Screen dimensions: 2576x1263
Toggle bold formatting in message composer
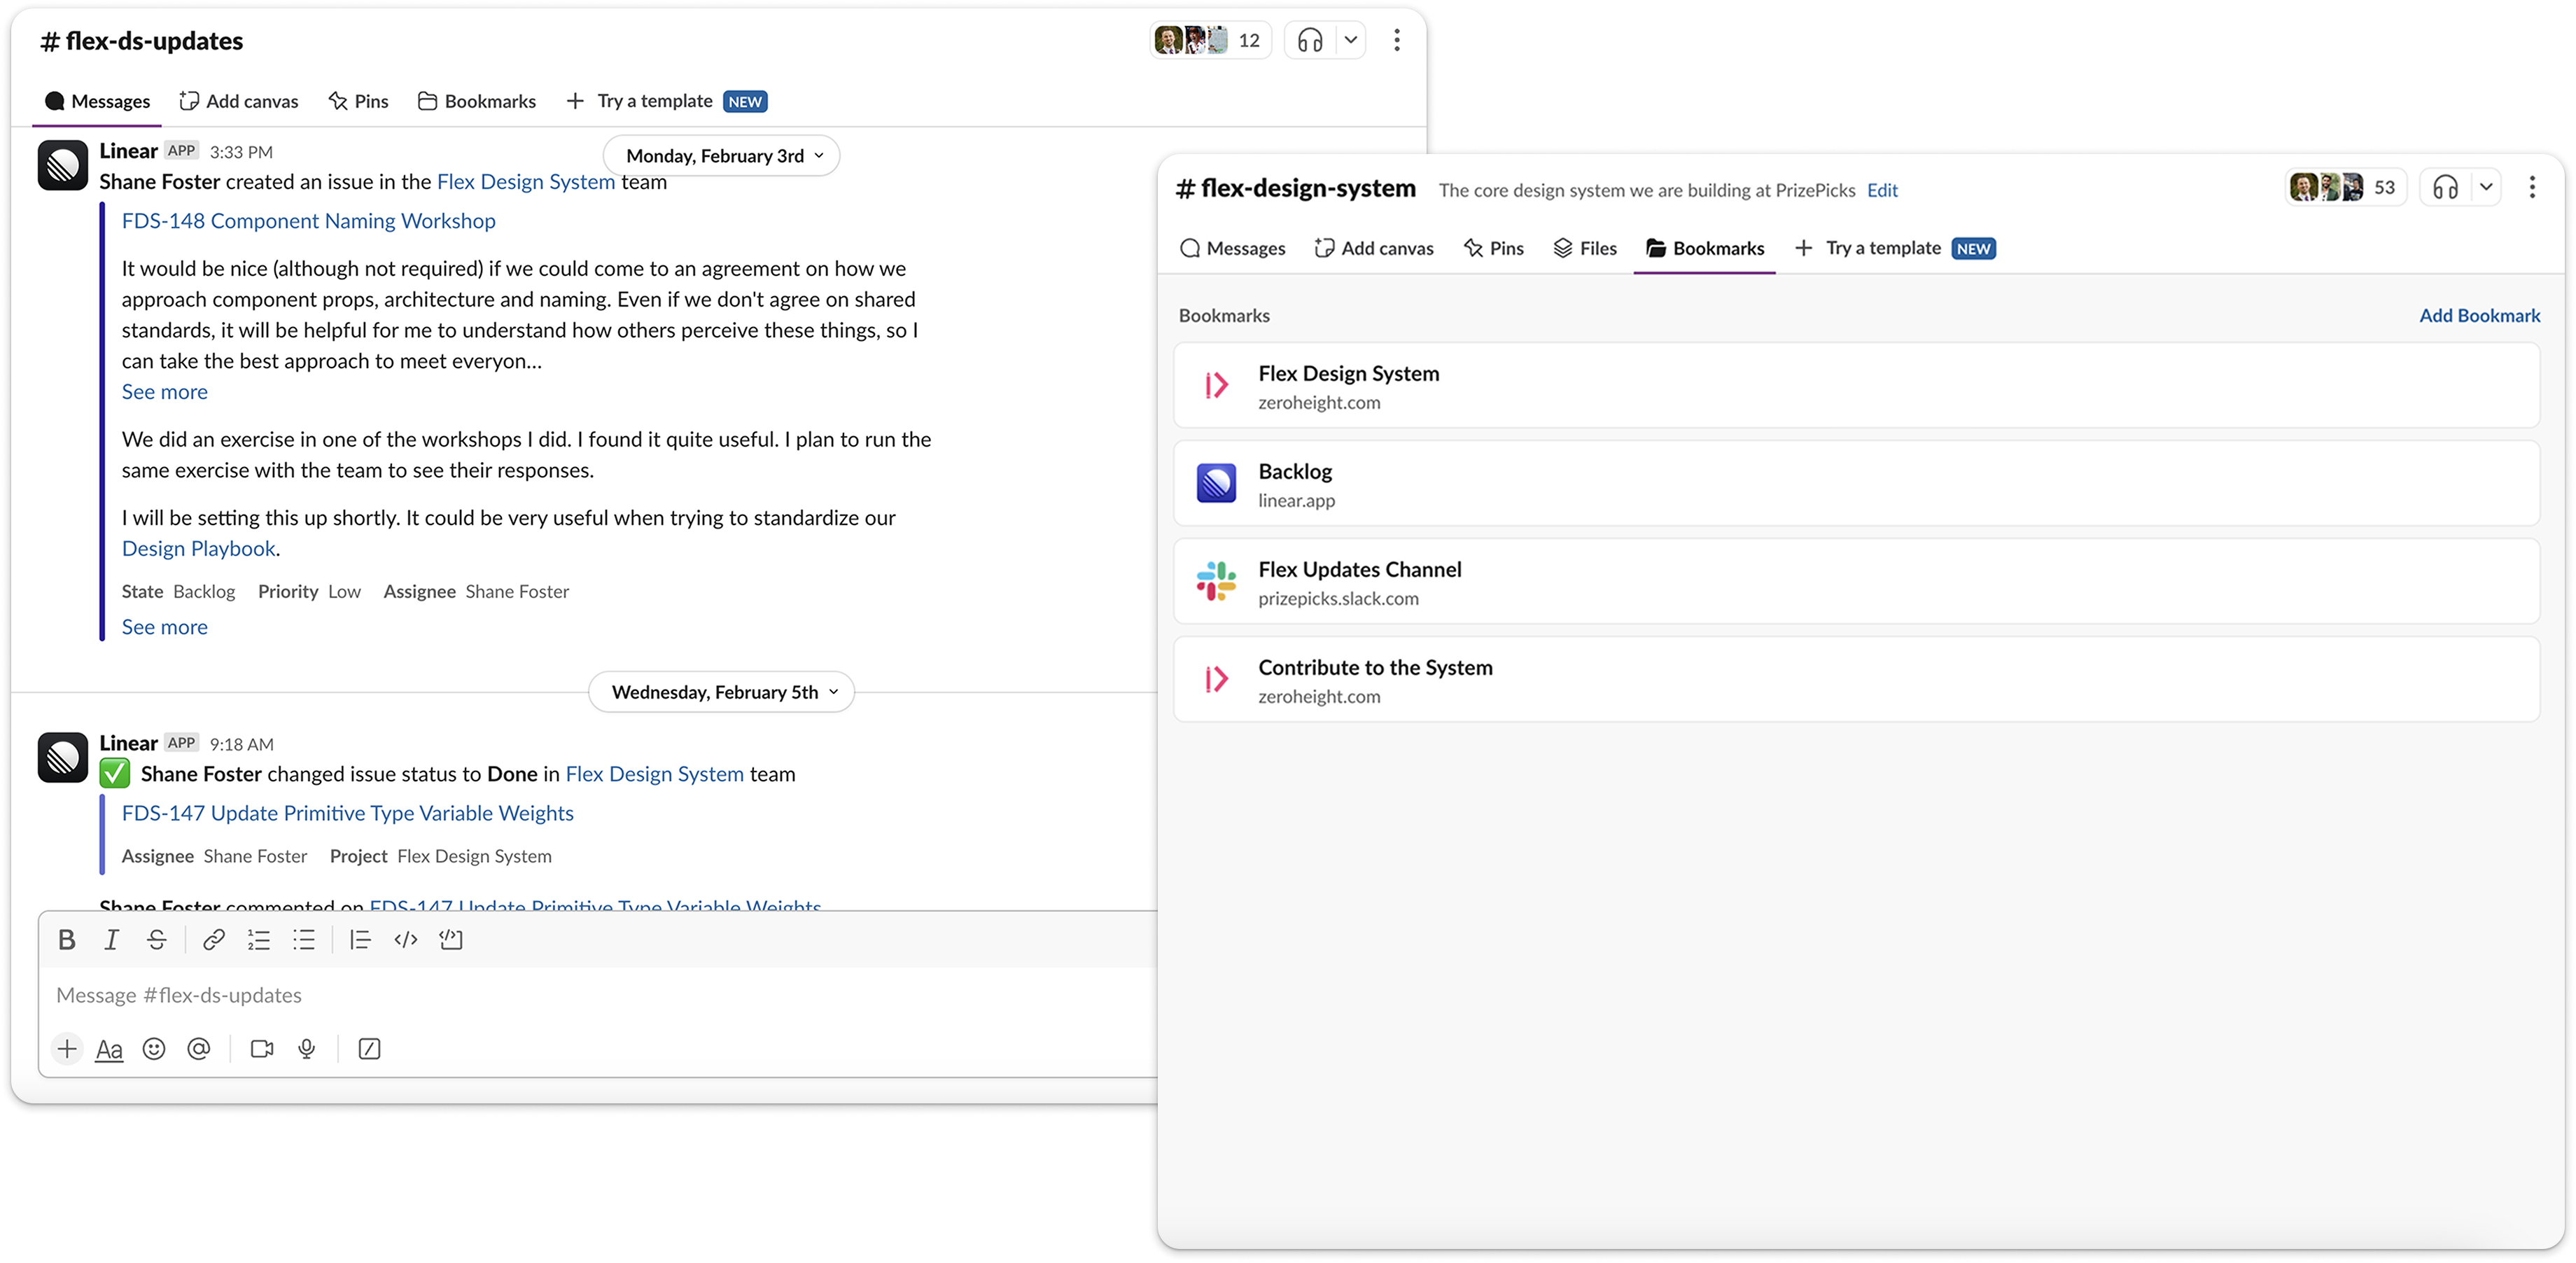(x=67, y=939)
